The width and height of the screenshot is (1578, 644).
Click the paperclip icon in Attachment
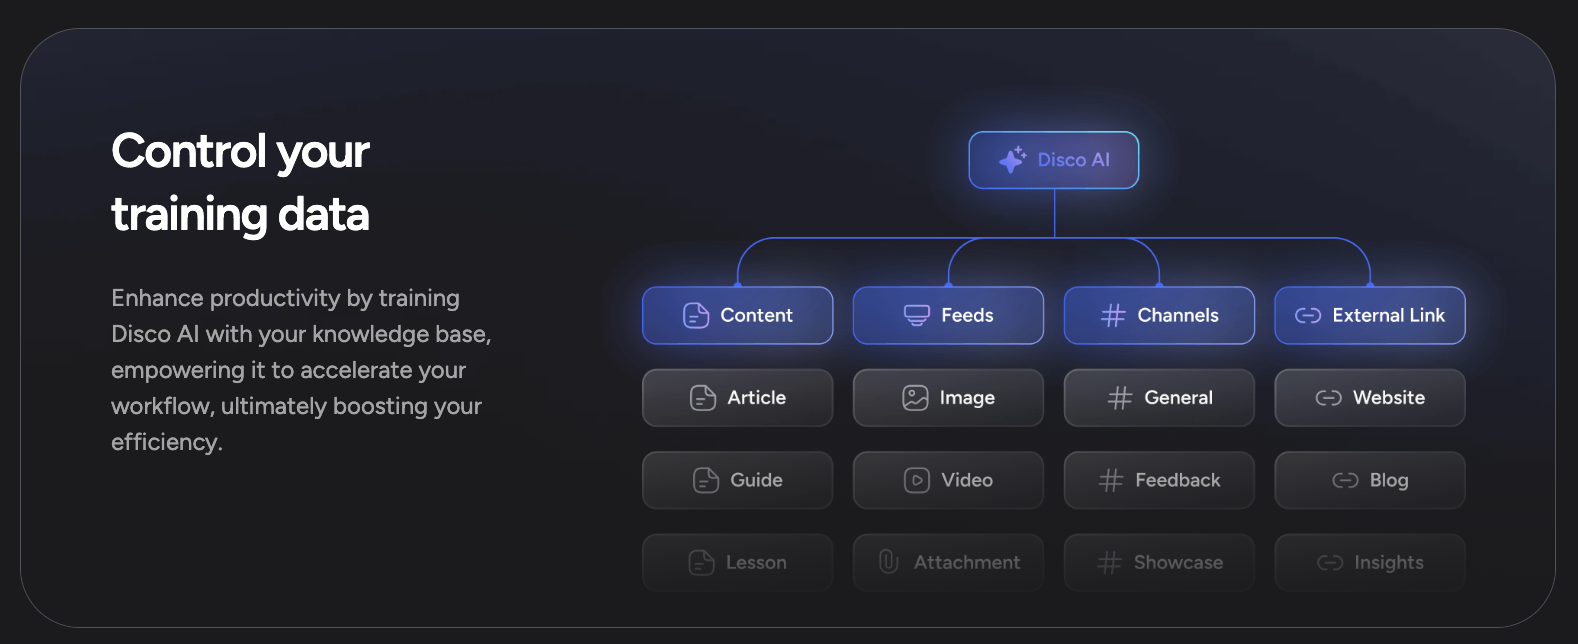888,562
